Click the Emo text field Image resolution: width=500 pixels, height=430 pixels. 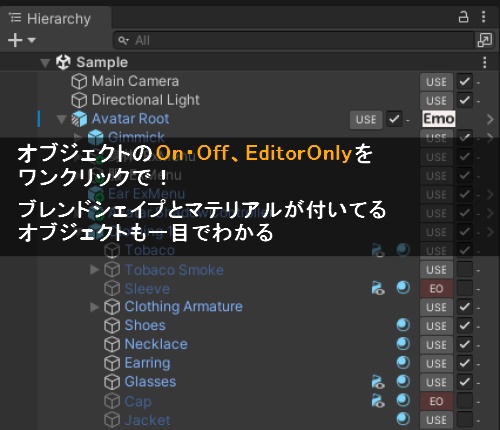pyautogui.click(x=439, y=119)
